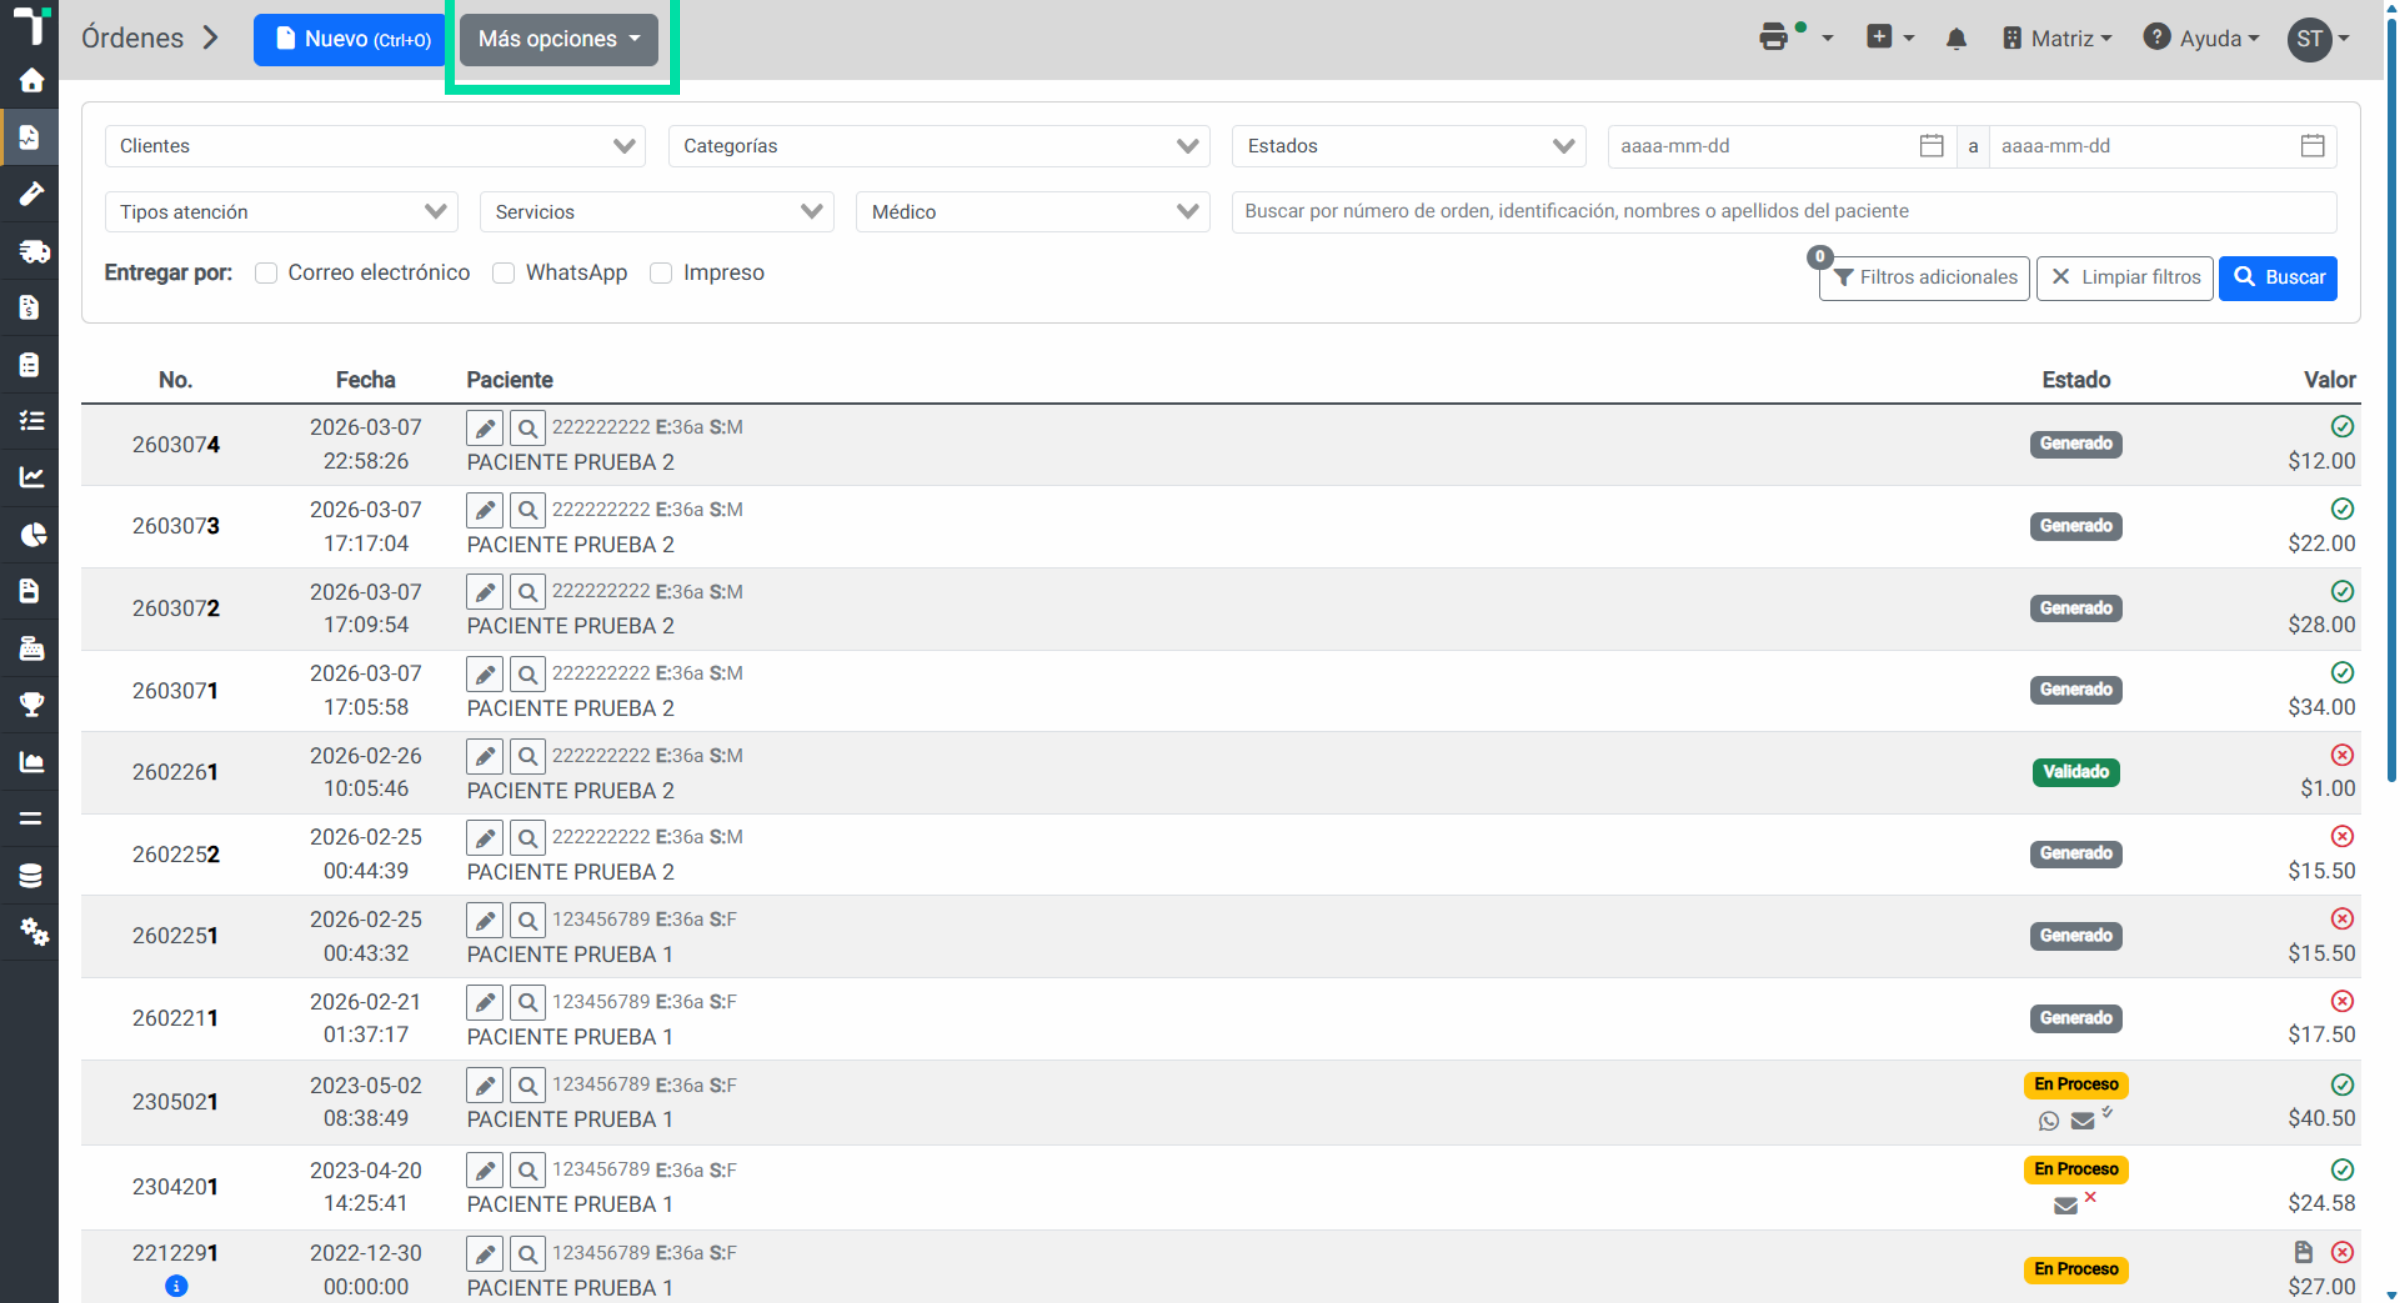2400x1303 pixels.
Task: Open the notifications bell icon
Action: (1956, 39)
